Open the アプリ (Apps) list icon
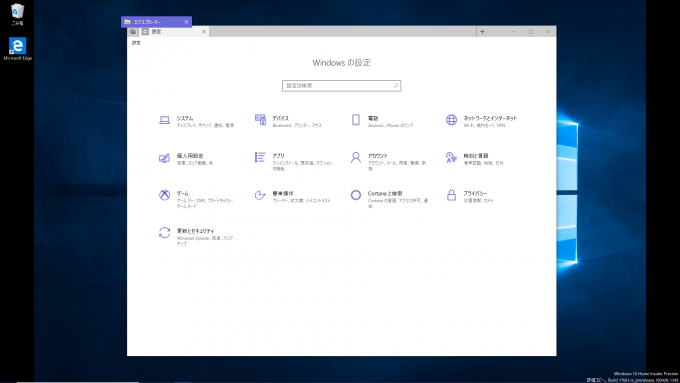 point(260,157)
